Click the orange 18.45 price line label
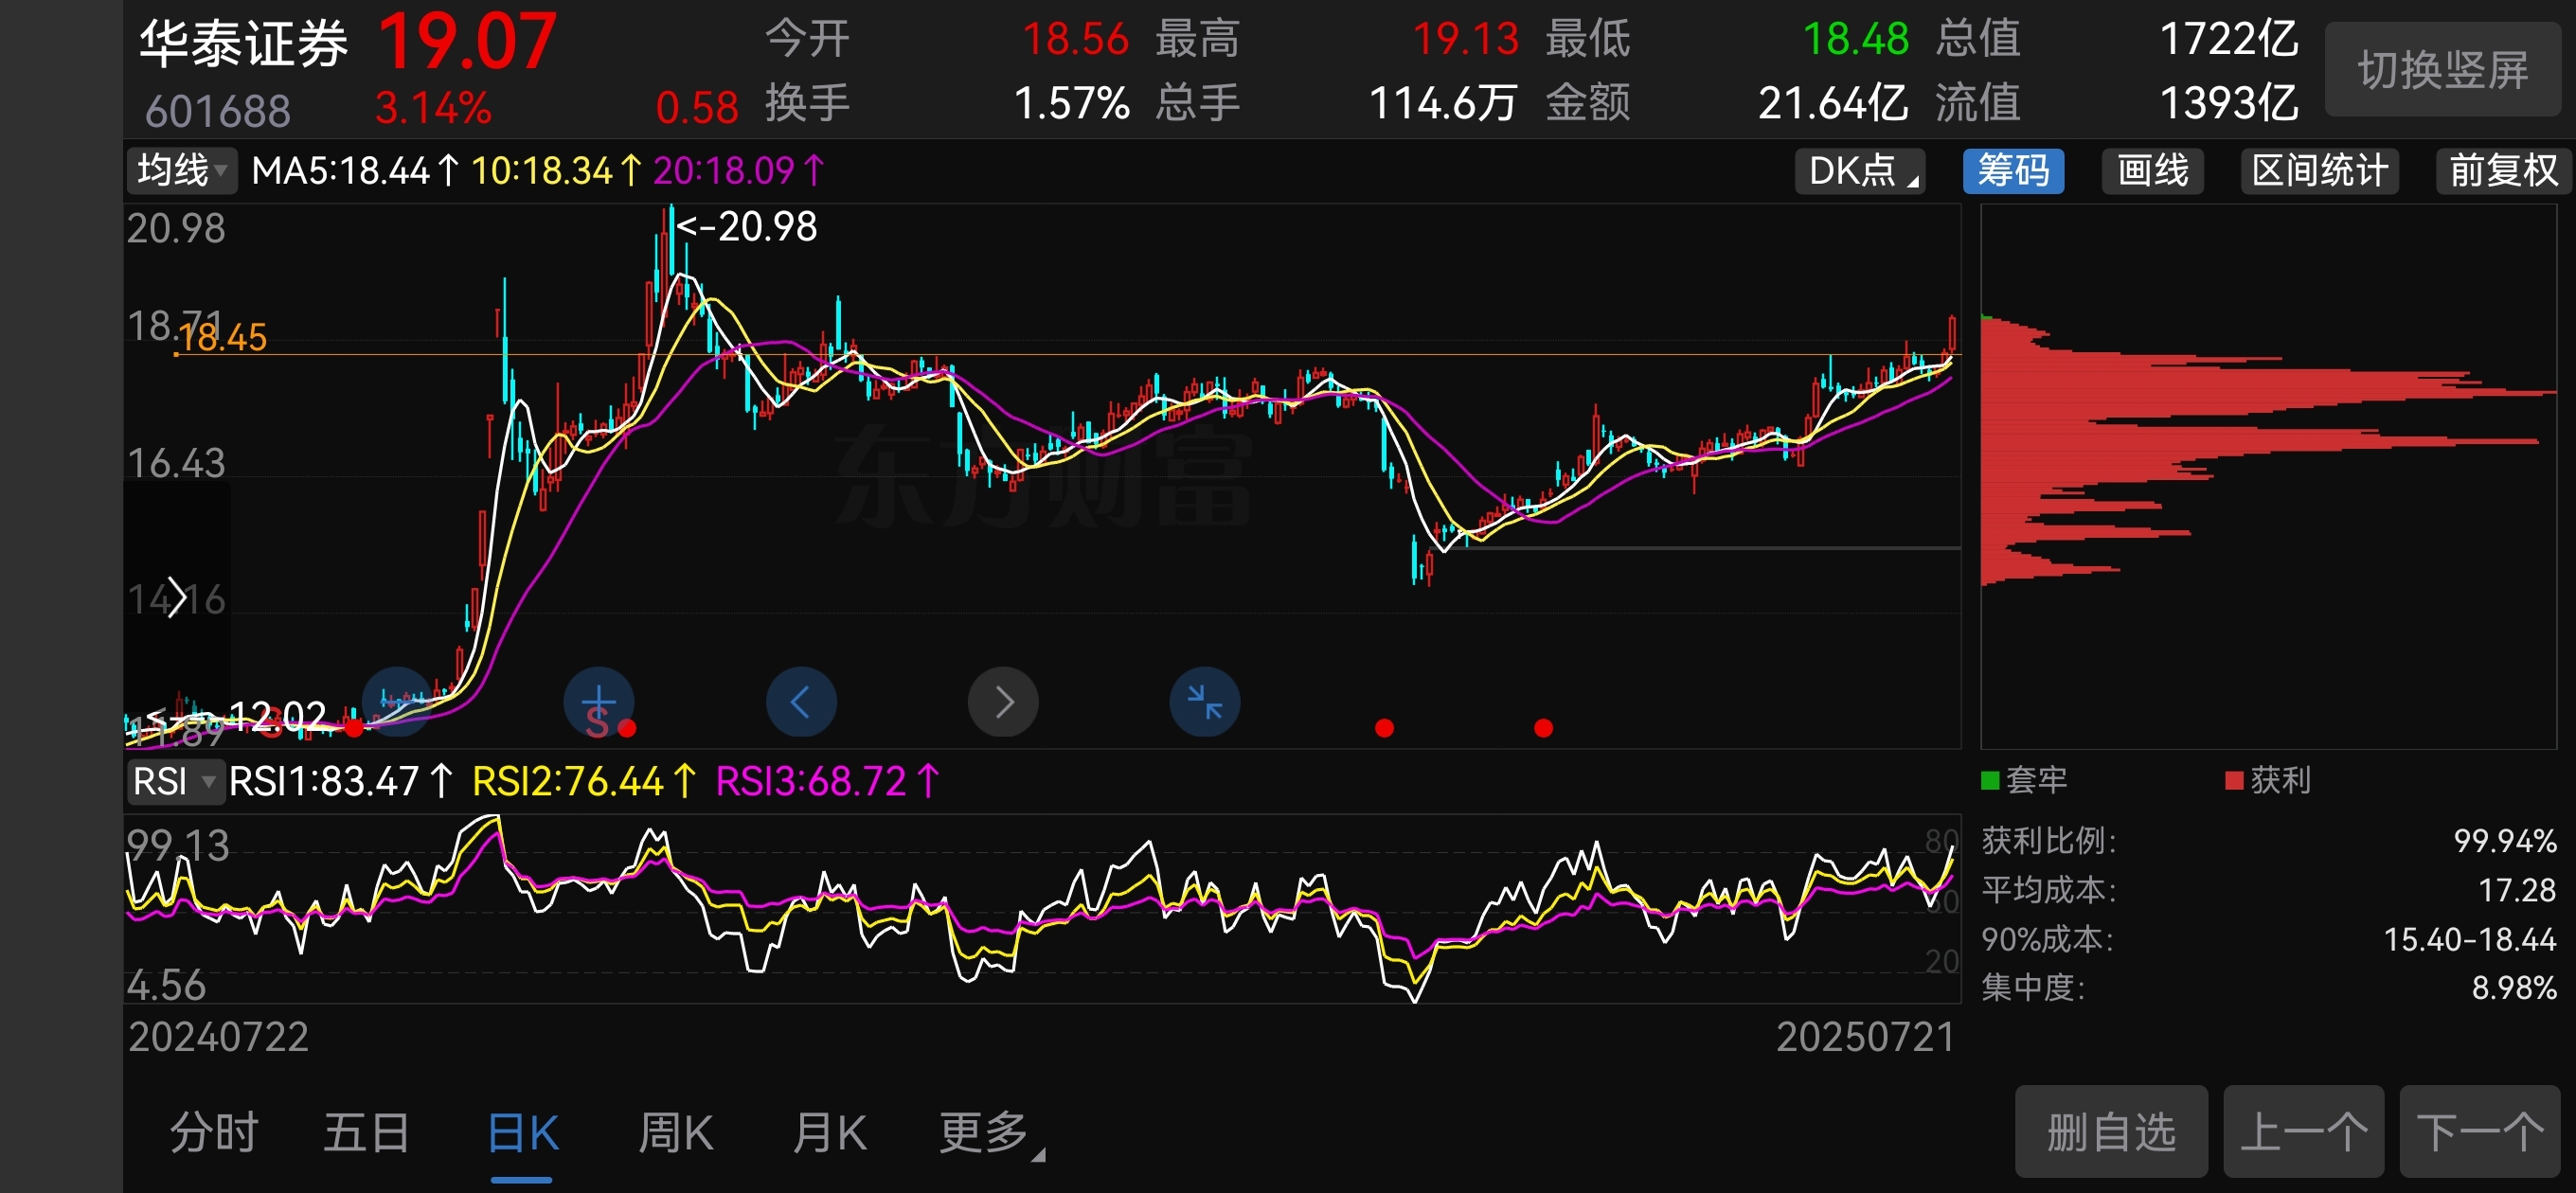 point(223,338)
